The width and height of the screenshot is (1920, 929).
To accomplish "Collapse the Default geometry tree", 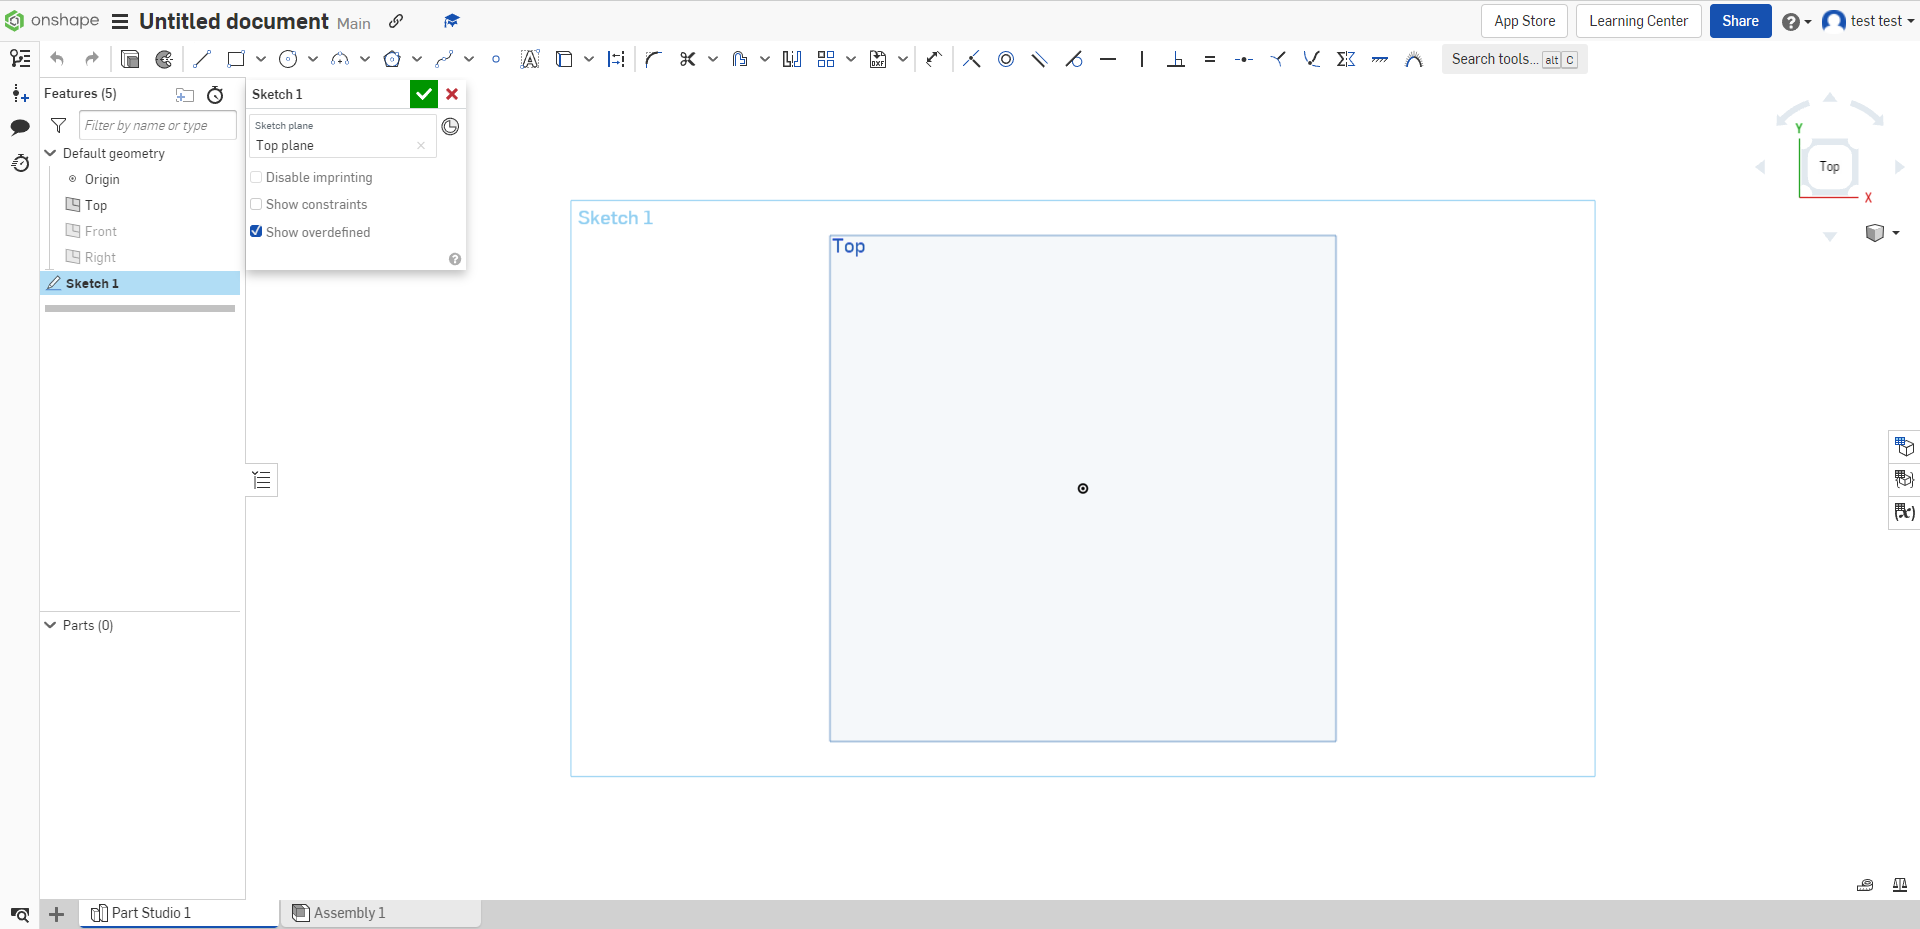I will coord(51,153).
